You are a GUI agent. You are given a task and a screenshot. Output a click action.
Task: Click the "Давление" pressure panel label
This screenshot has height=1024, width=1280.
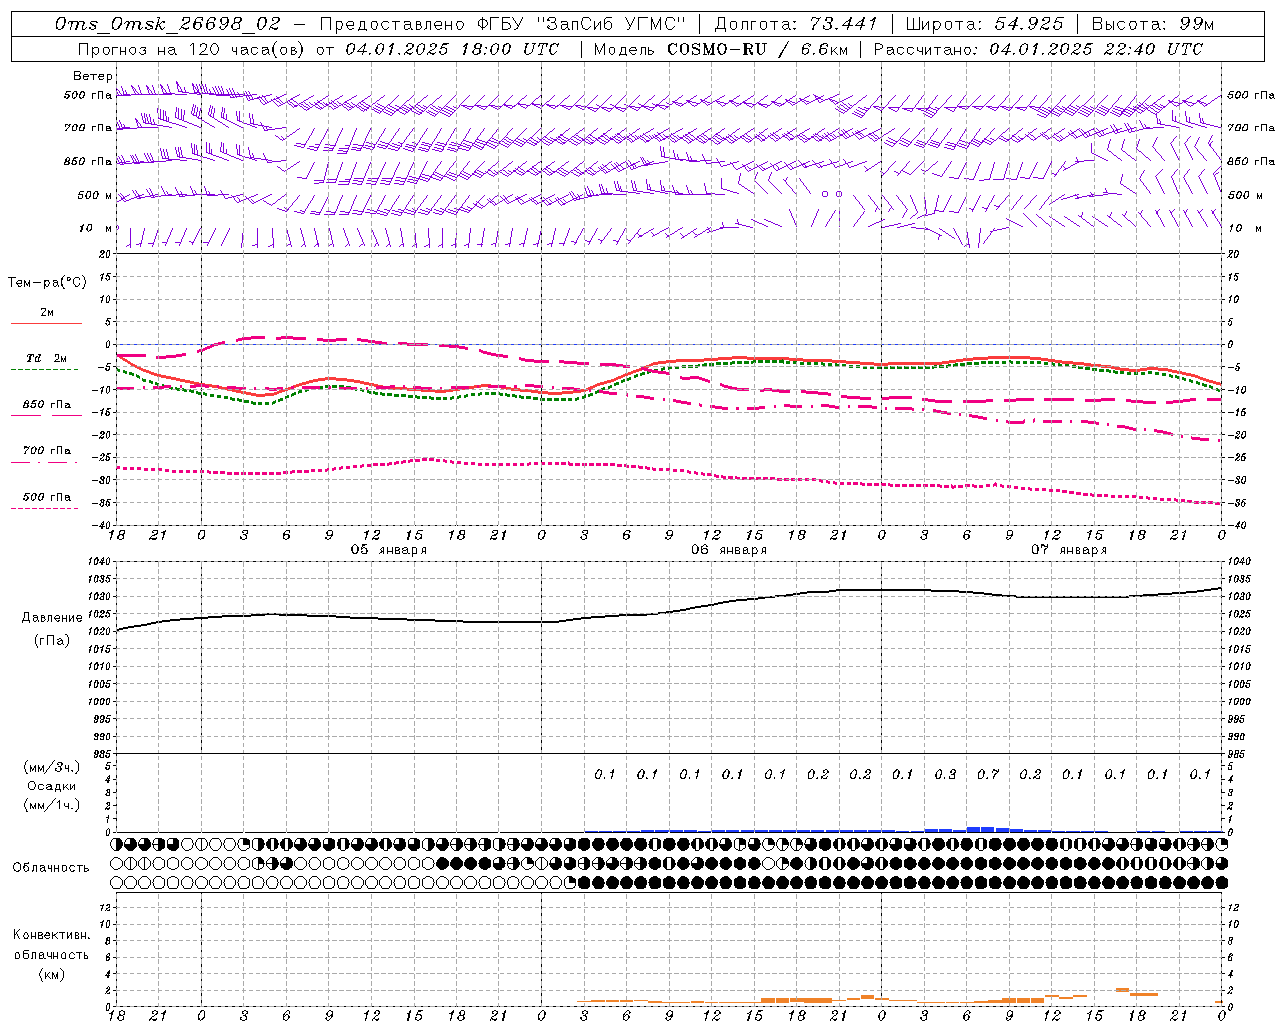[x=52, y=618]
